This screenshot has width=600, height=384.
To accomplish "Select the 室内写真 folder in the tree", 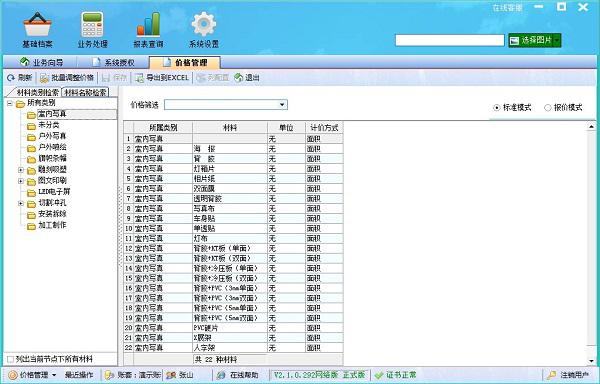I will (52, 114).
